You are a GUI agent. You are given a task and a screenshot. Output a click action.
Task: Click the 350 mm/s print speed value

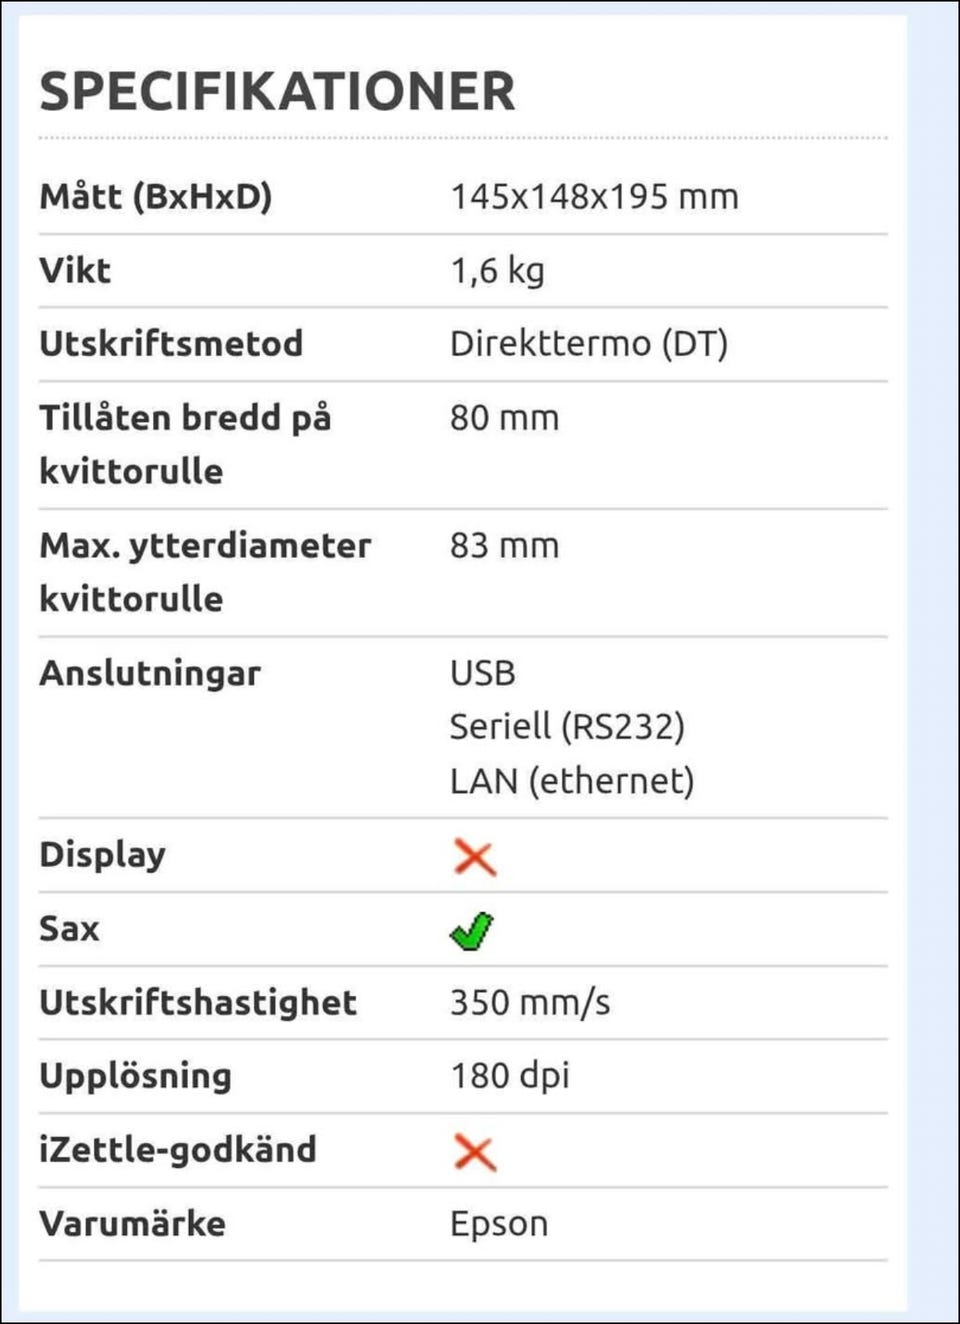[x=530, y=1002]
